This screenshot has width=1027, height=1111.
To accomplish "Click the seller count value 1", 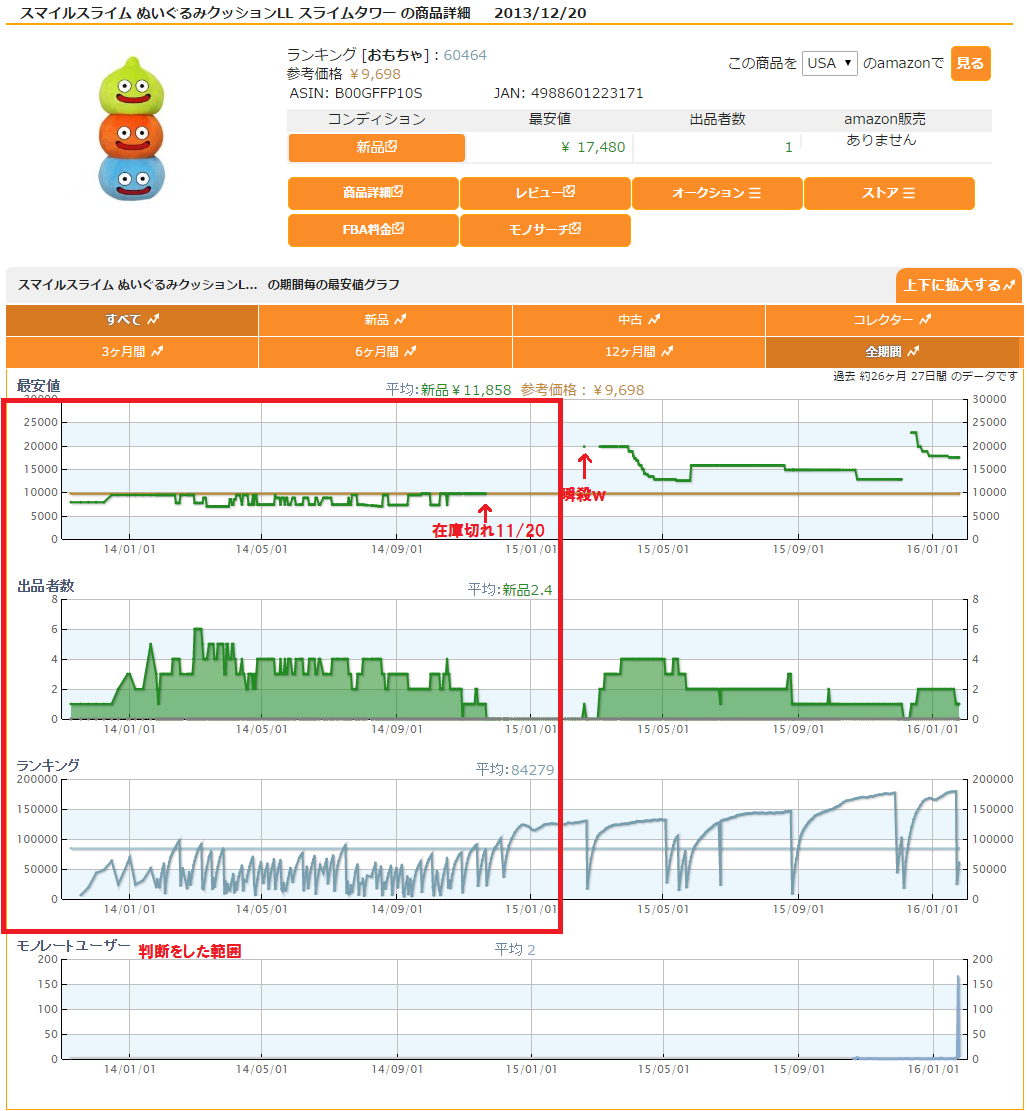I will pos(788,147).
